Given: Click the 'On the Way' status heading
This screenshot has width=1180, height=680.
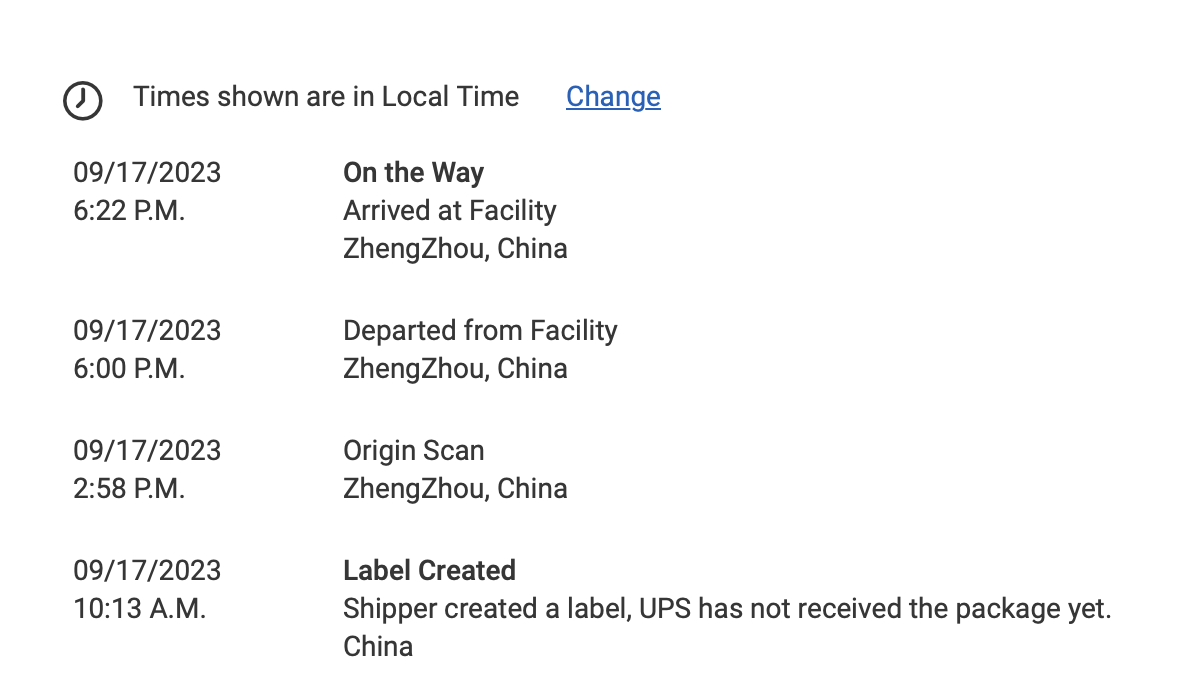Looking at the screenshot, I should click(413, 173).
